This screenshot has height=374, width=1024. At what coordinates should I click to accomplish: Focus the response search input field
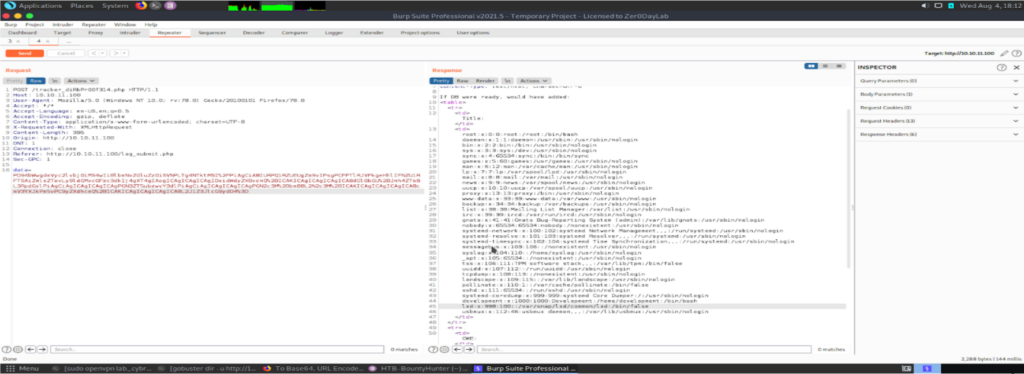[645, 349]
